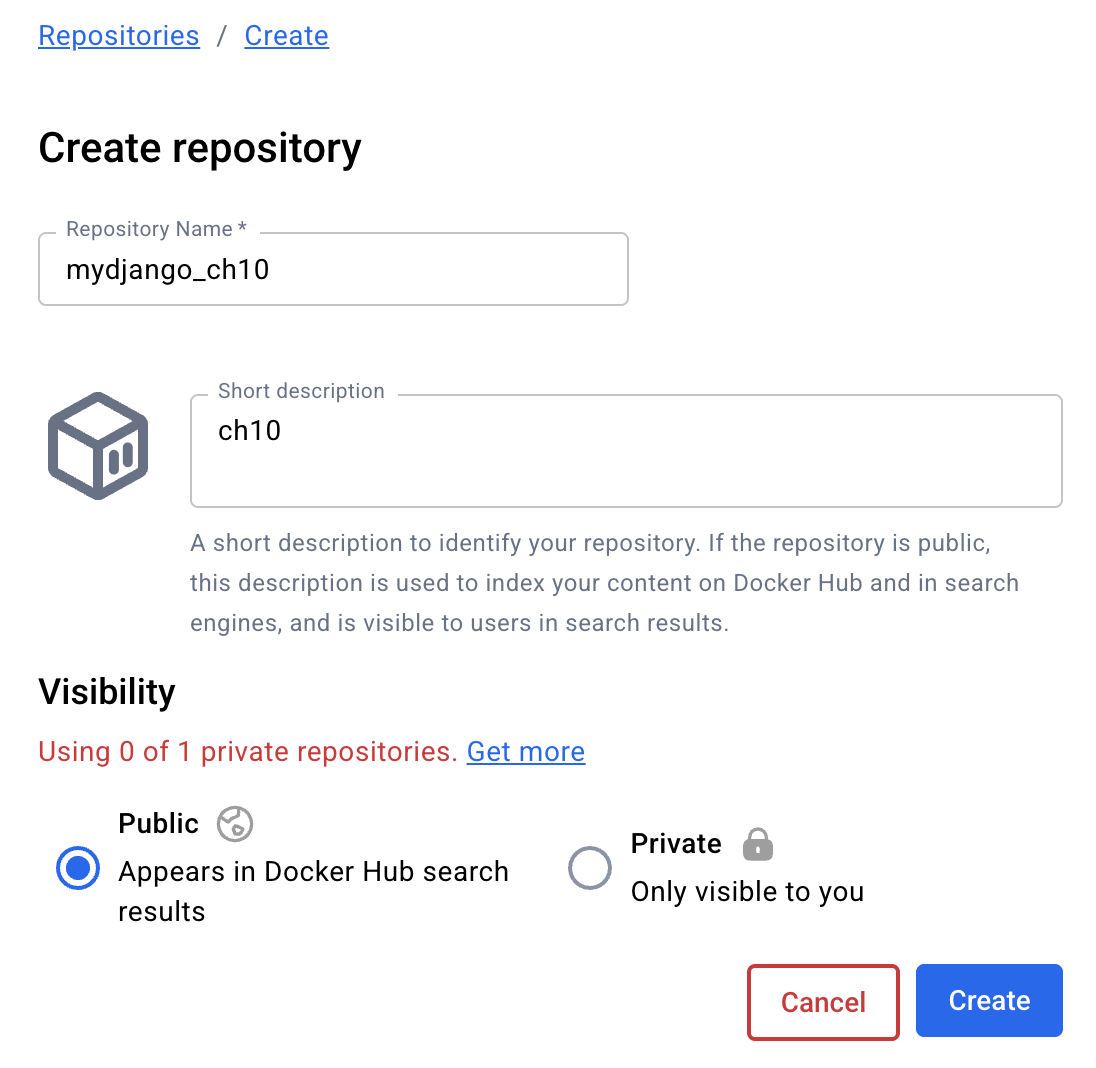This screenshot has height=1068, width=1096.
Task: Click the 'Private' option label text
Action: 676,844
